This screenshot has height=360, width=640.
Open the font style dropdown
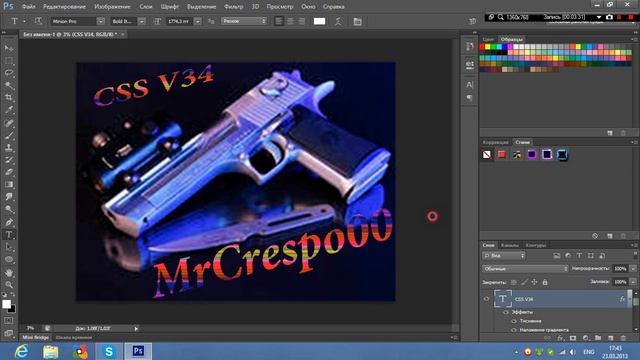[142, 21]
